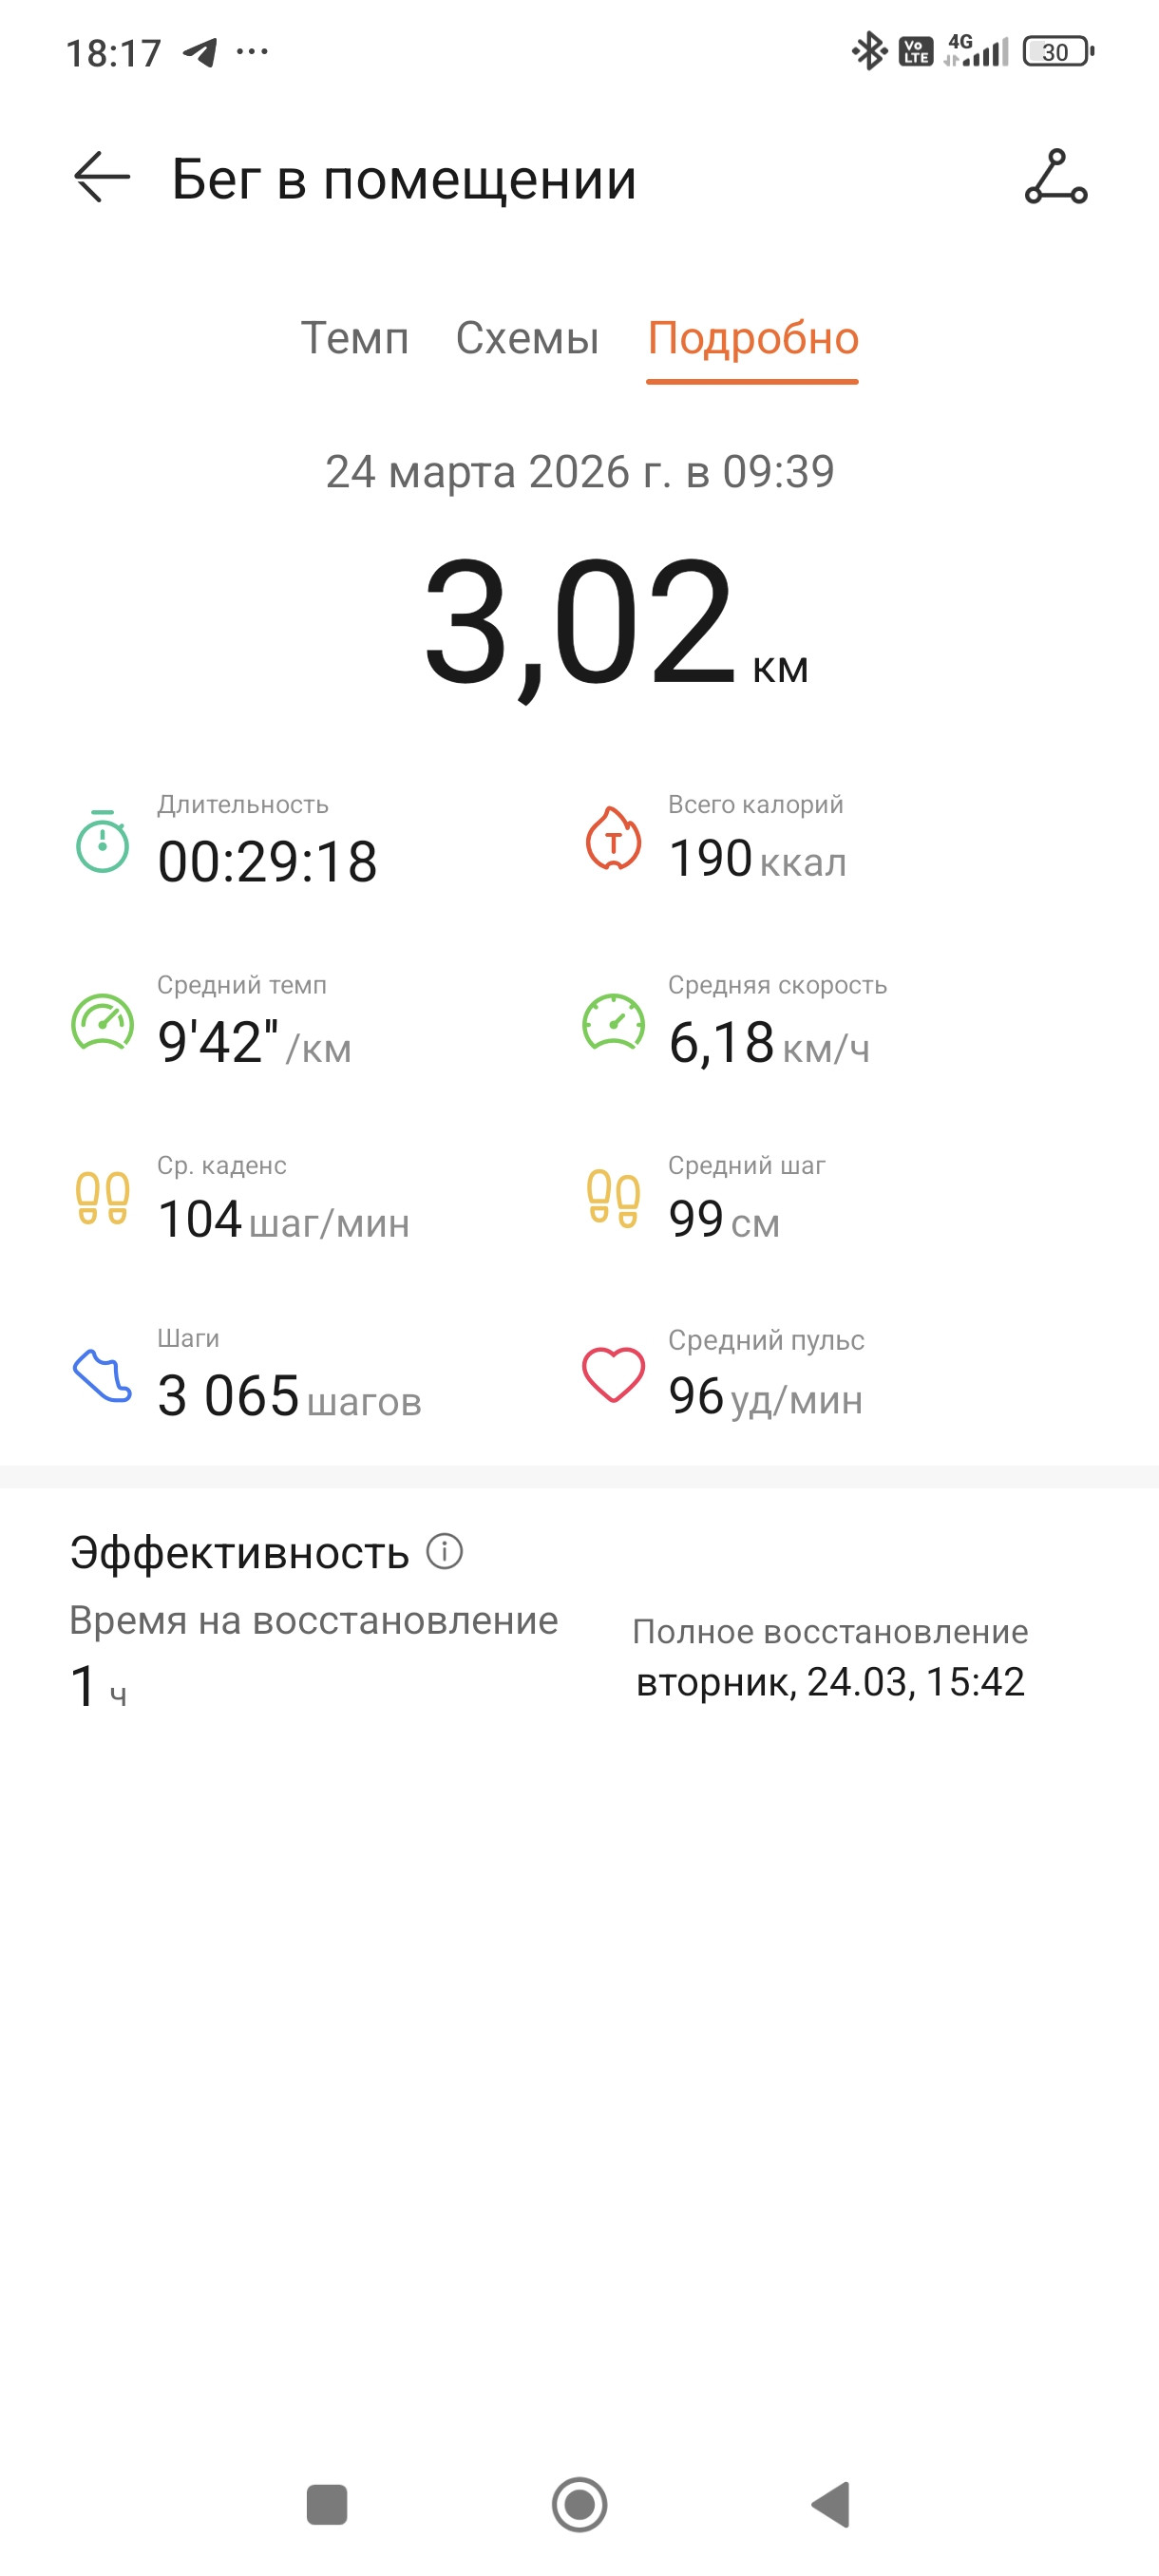This screenshot has height=2576, width=1159.
Task: Tap the average stride footprints icon
Action: tap(613, 1198)
